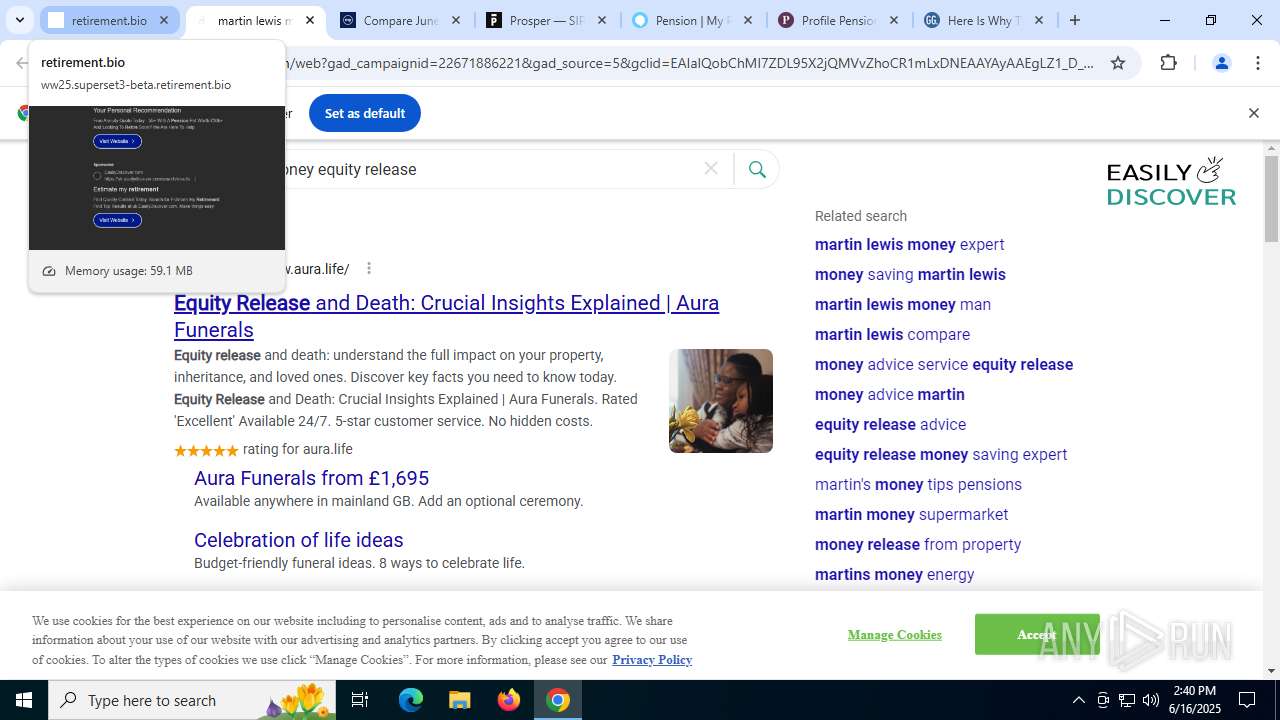Open the notification center icon
Viewport: 1280px width, 720px height.
pos(1247,700)
